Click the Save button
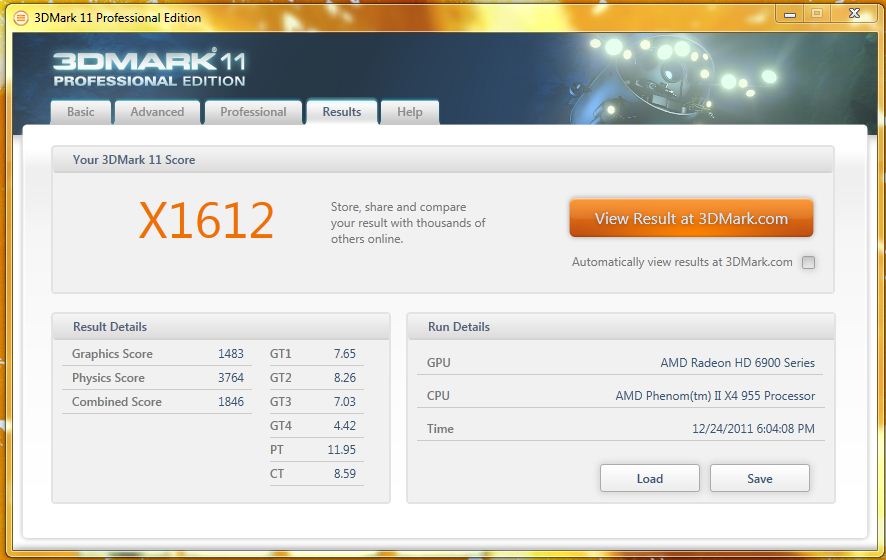886x560 pixels. (x=759, y=479)
